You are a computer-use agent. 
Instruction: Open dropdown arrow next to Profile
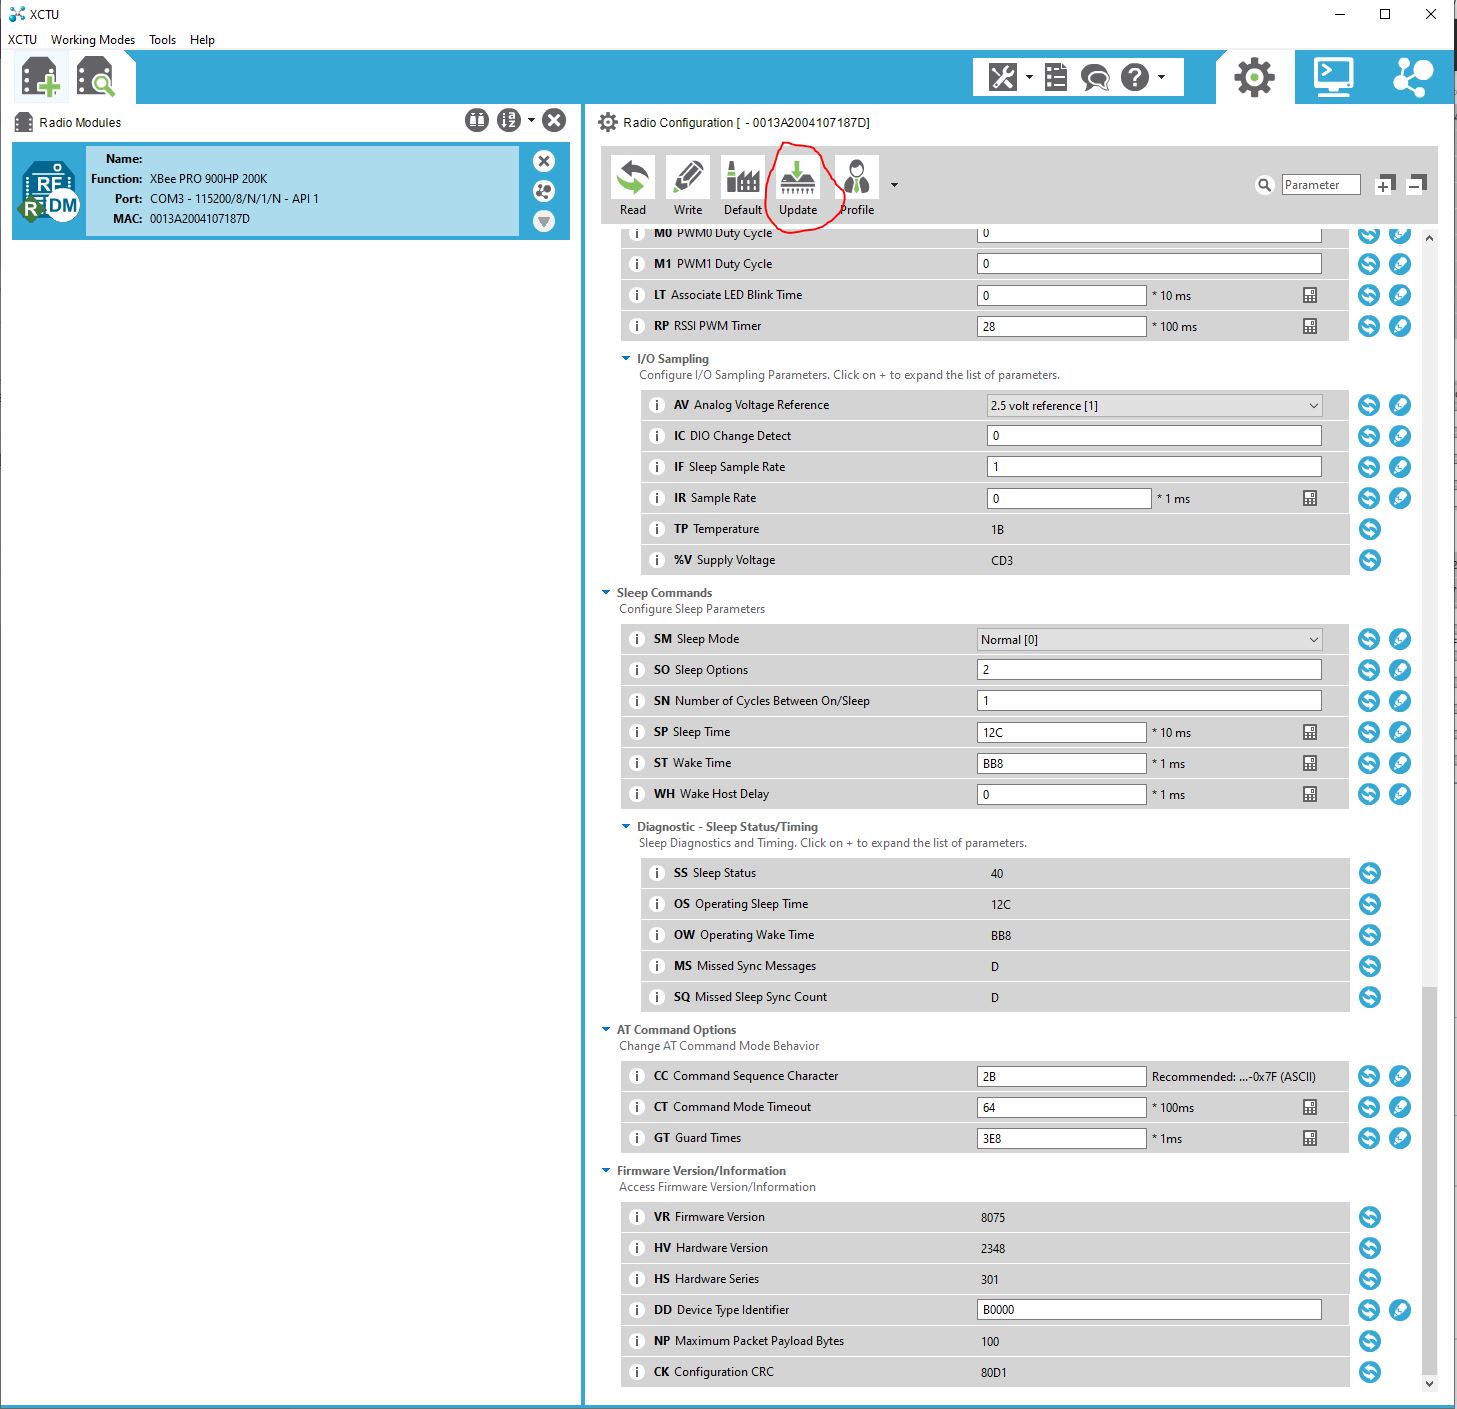tap(894, 185)
